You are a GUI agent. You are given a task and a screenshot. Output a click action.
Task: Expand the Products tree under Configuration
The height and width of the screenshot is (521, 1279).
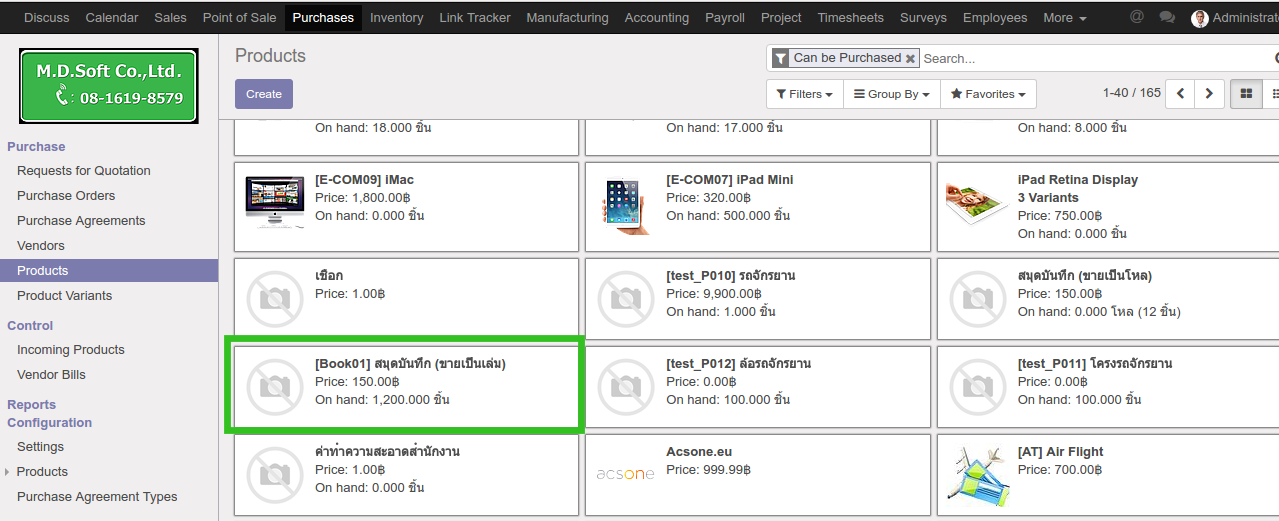[9, 472]
